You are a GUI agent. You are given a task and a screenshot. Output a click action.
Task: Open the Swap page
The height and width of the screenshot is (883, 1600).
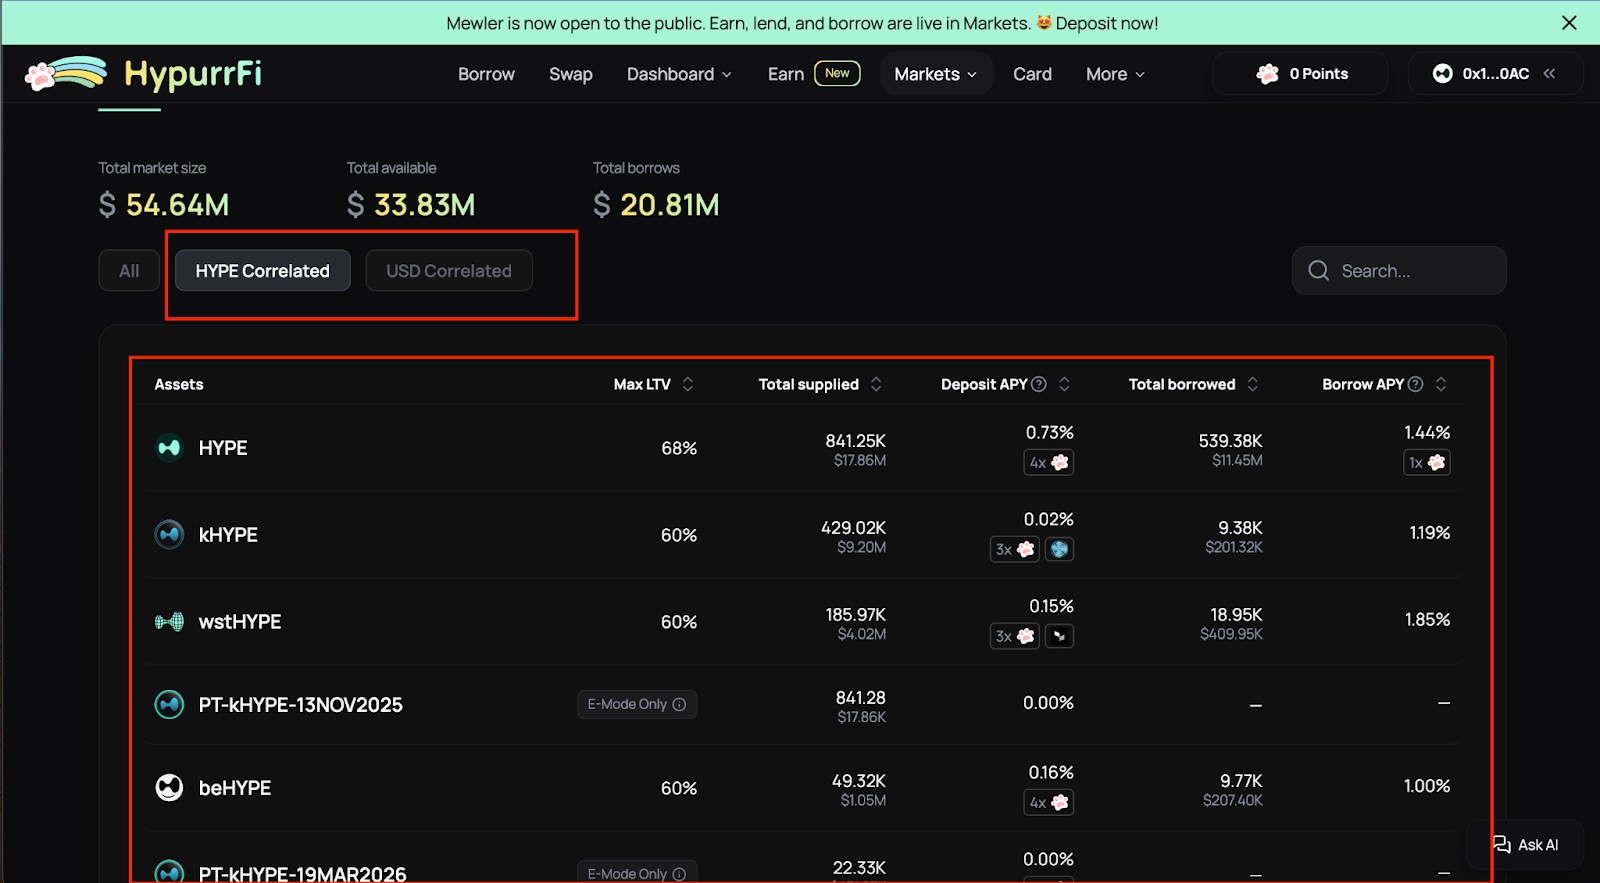[x=570, y=74]
